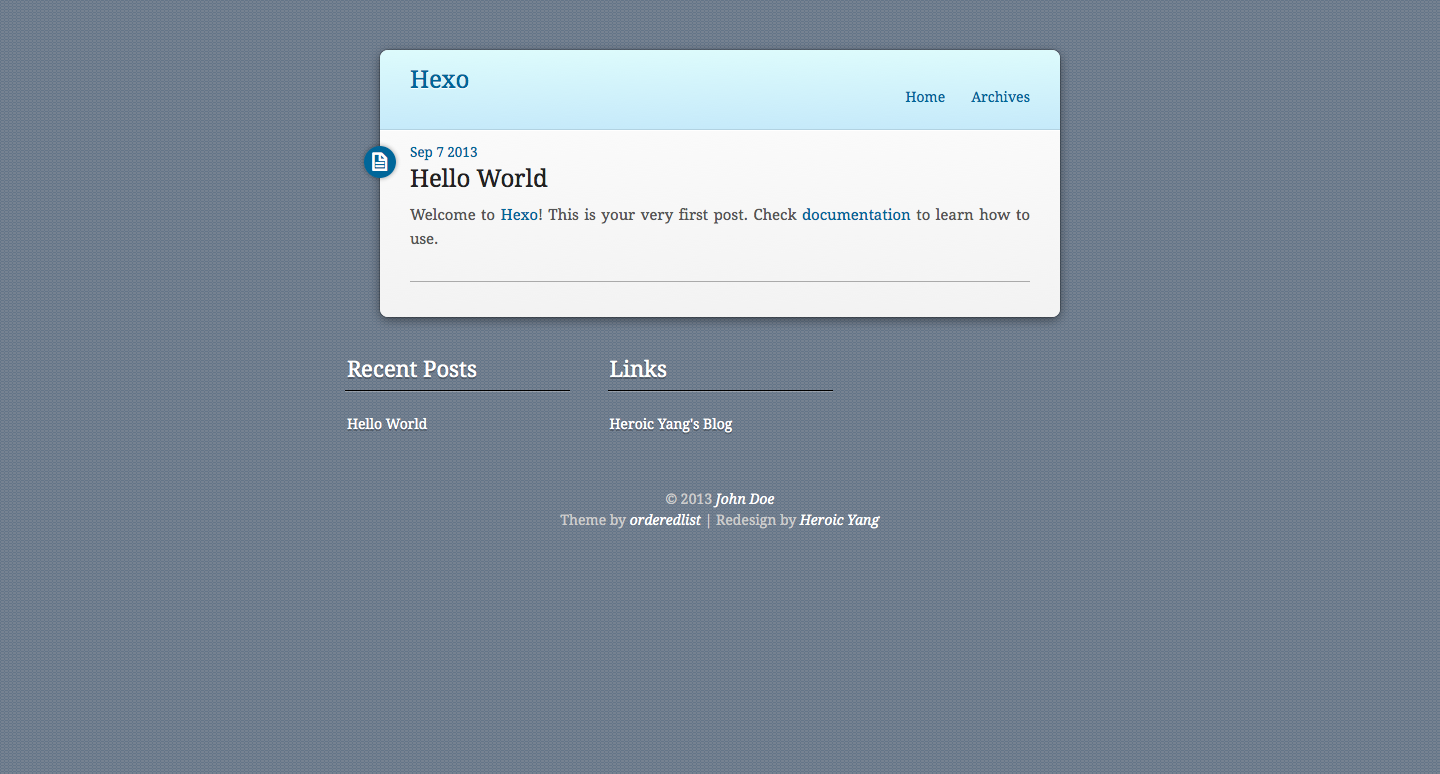Open the documentation link
The width and height of the screenshot is (1440, 774).
(856, 215)
